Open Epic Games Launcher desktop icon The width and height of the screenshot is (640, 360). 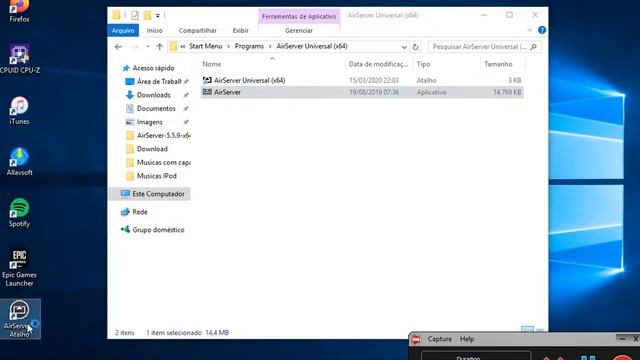click(x=19, y=269)
